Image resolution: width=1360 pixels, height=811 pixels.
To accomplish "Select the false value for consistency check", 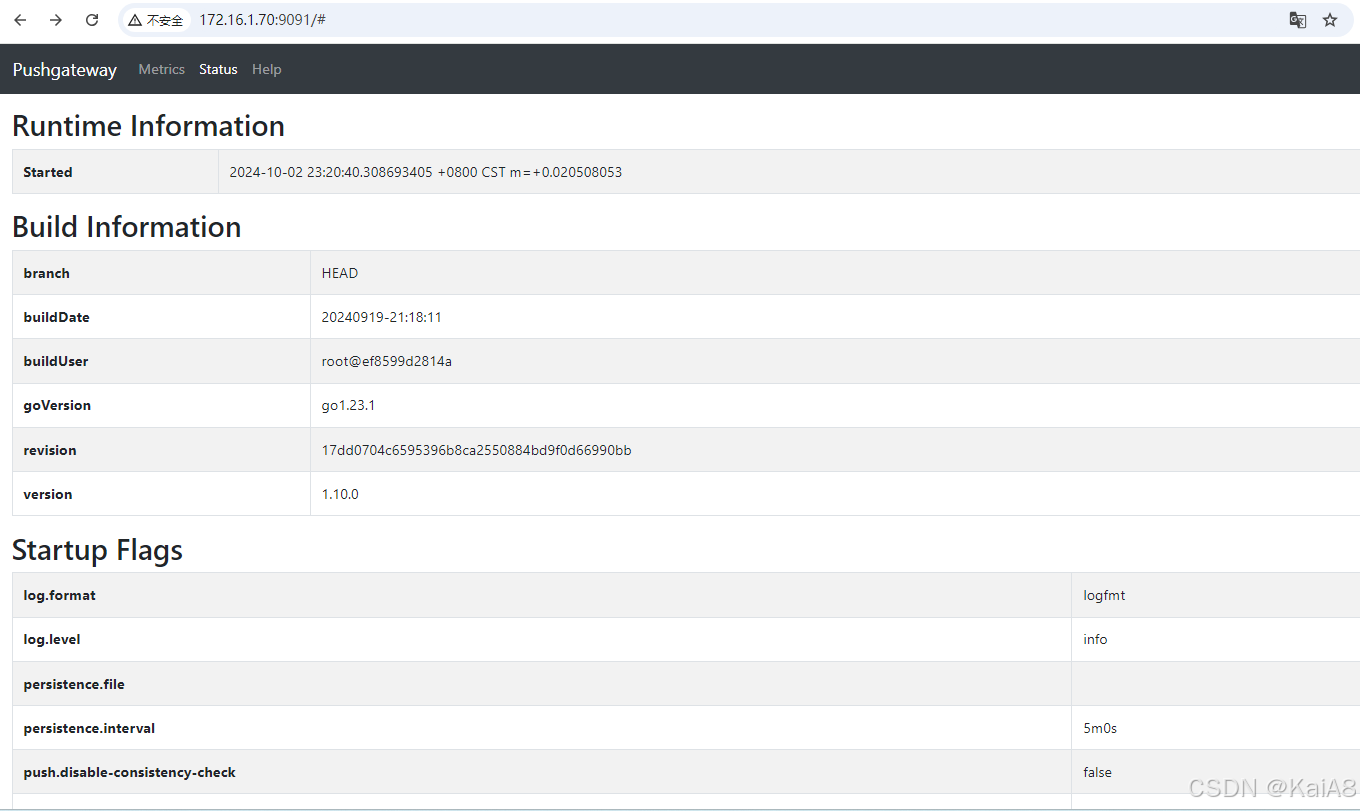I will click(1097, 772).
